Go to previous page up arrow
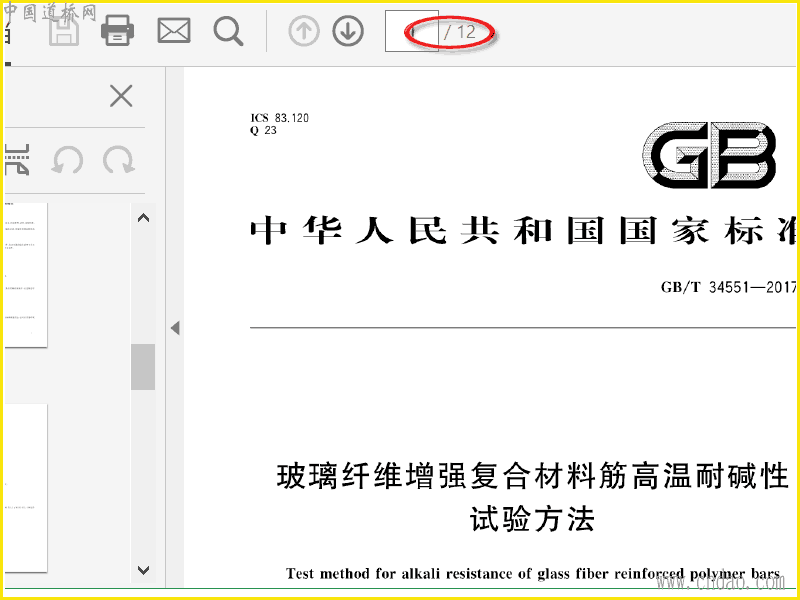 point(304,31)
